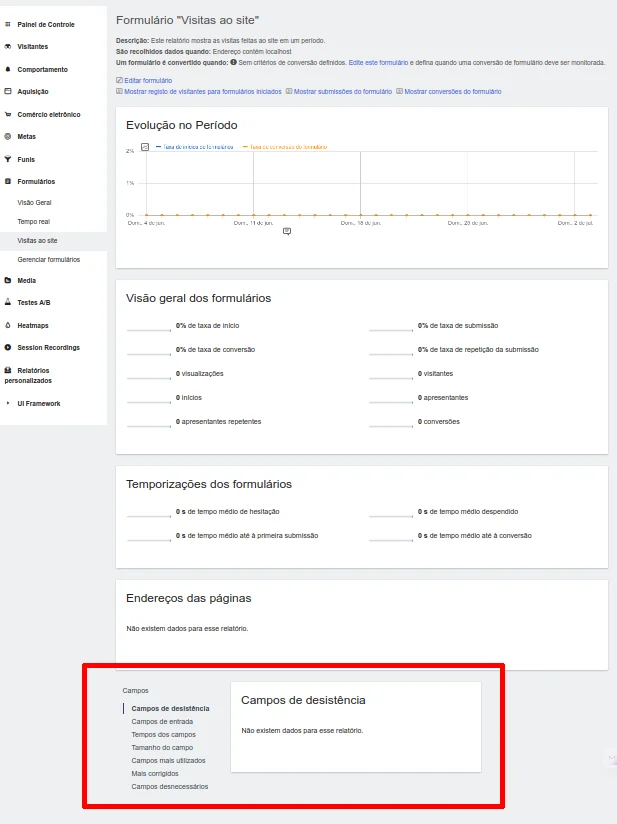Click the Editar formulário link
Screen dimensions: 617x824
click(147, 80)
